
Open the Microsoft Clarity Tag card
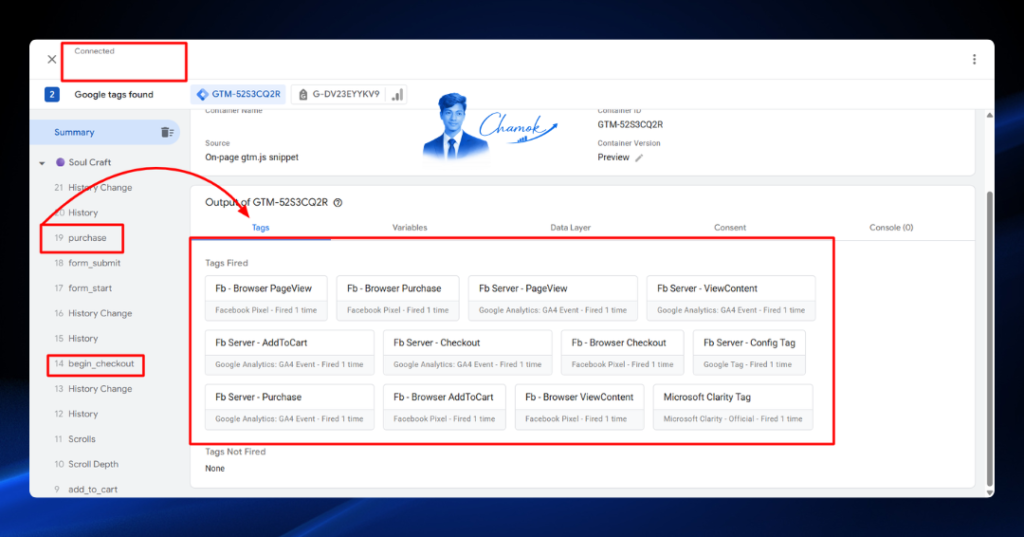tap(733, 406)
